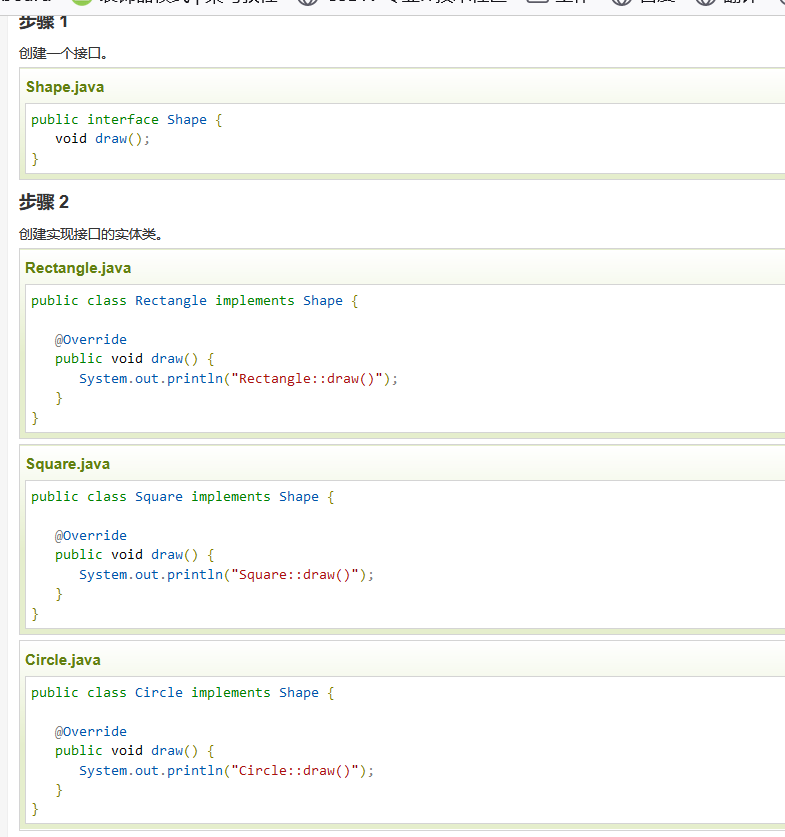Viewport: 785px width, 837px height.
Task: Click the "Rectangle::draw()" string literal
Action: pyautogui.click(x=310, y=379)
